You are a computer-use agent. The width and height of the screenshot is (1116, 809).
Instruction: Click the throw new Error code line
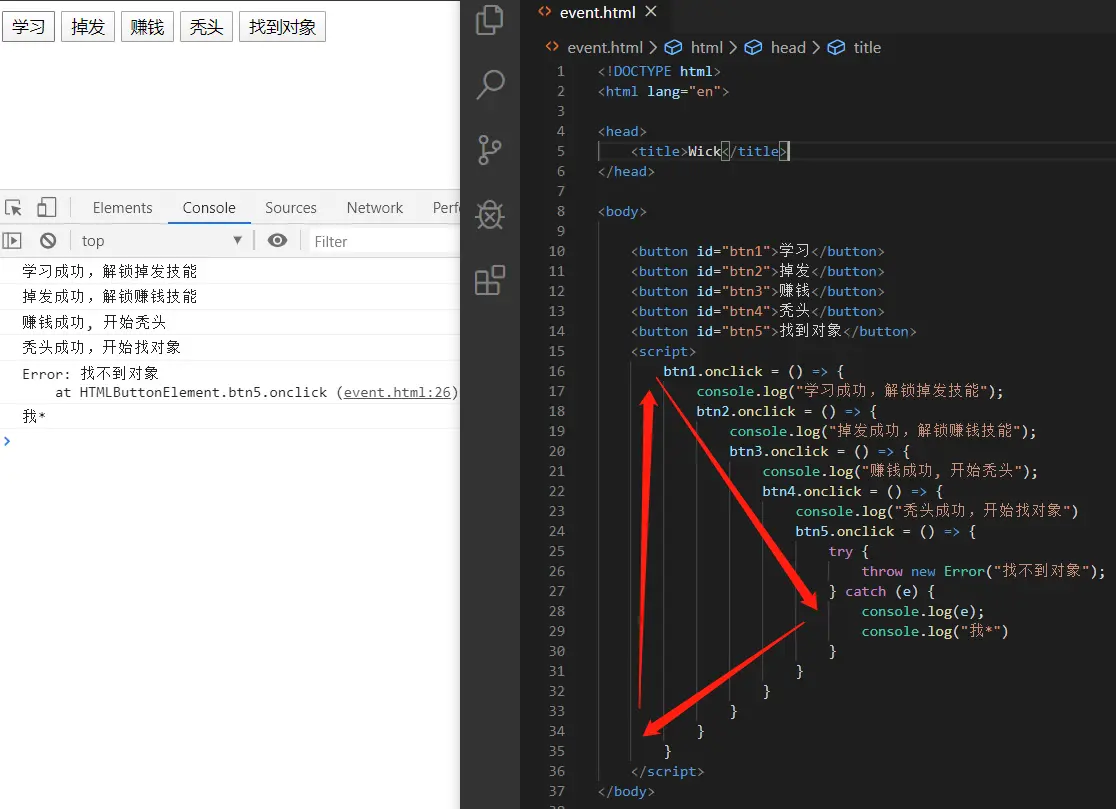tap(983, 571)
